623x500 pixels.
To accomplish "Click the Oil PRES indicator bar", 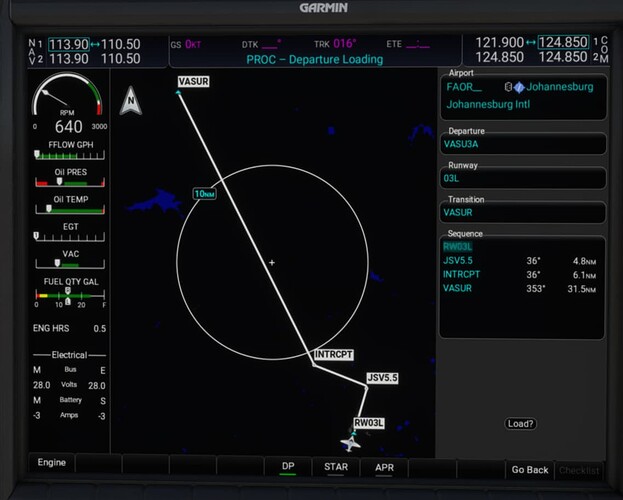I will tap(70, 182).
